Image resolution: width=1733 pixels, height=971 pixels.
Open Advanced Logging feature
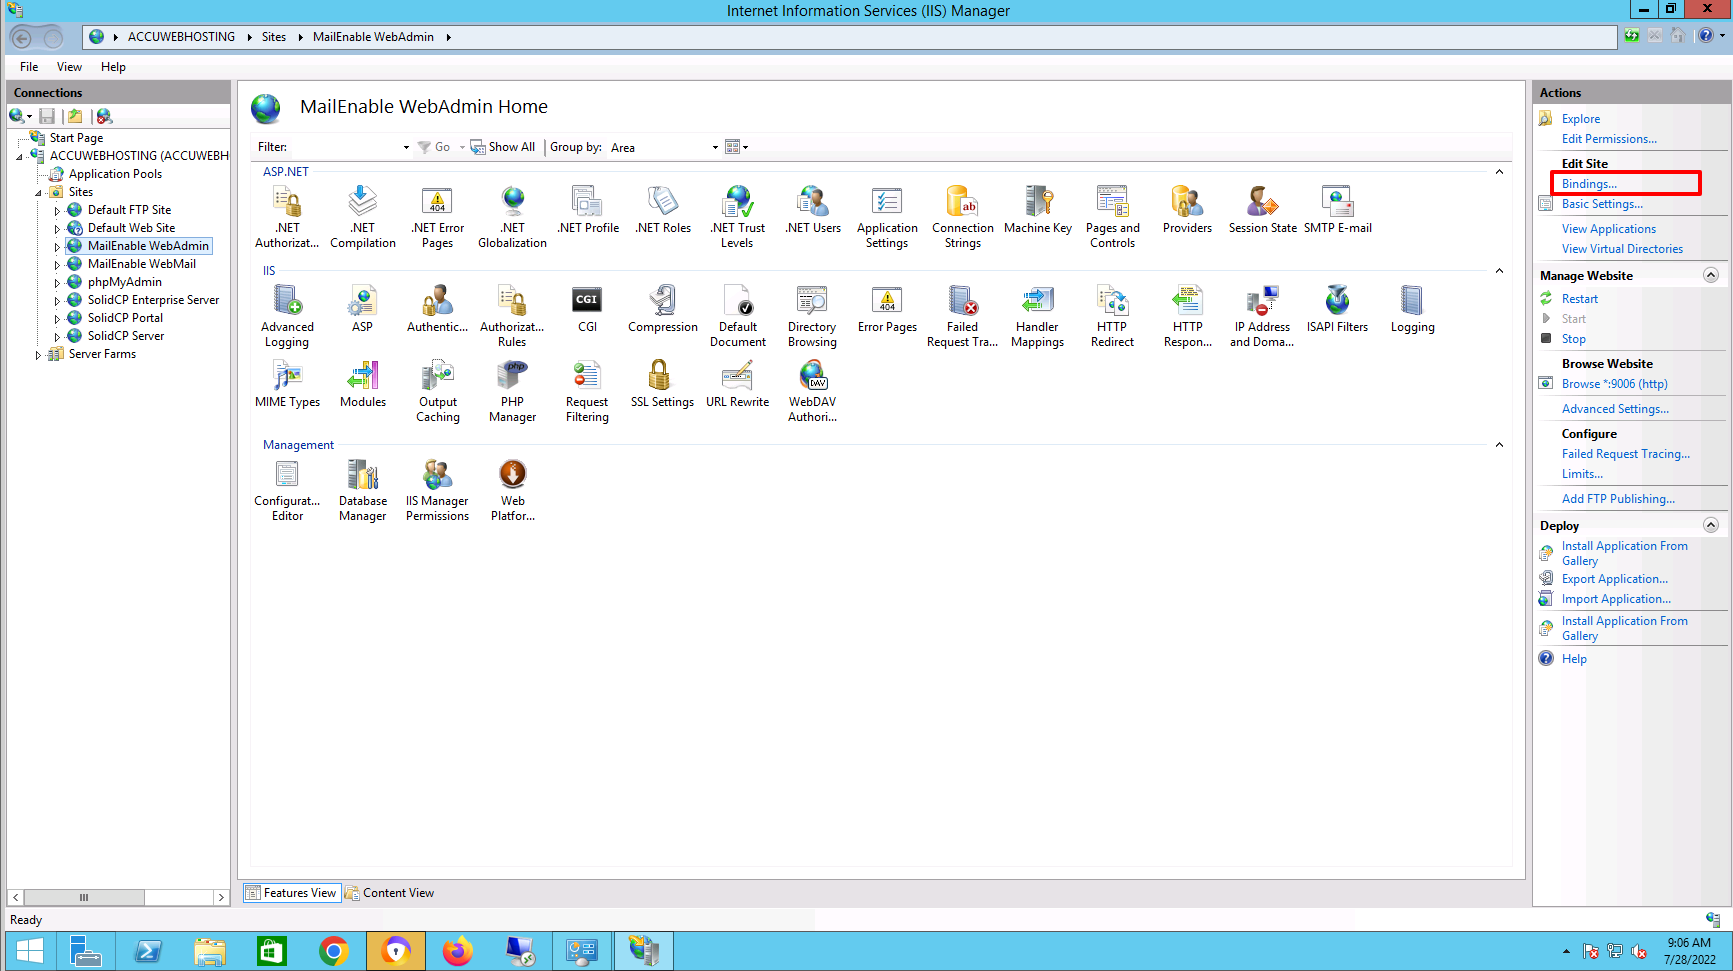(287, 315)
